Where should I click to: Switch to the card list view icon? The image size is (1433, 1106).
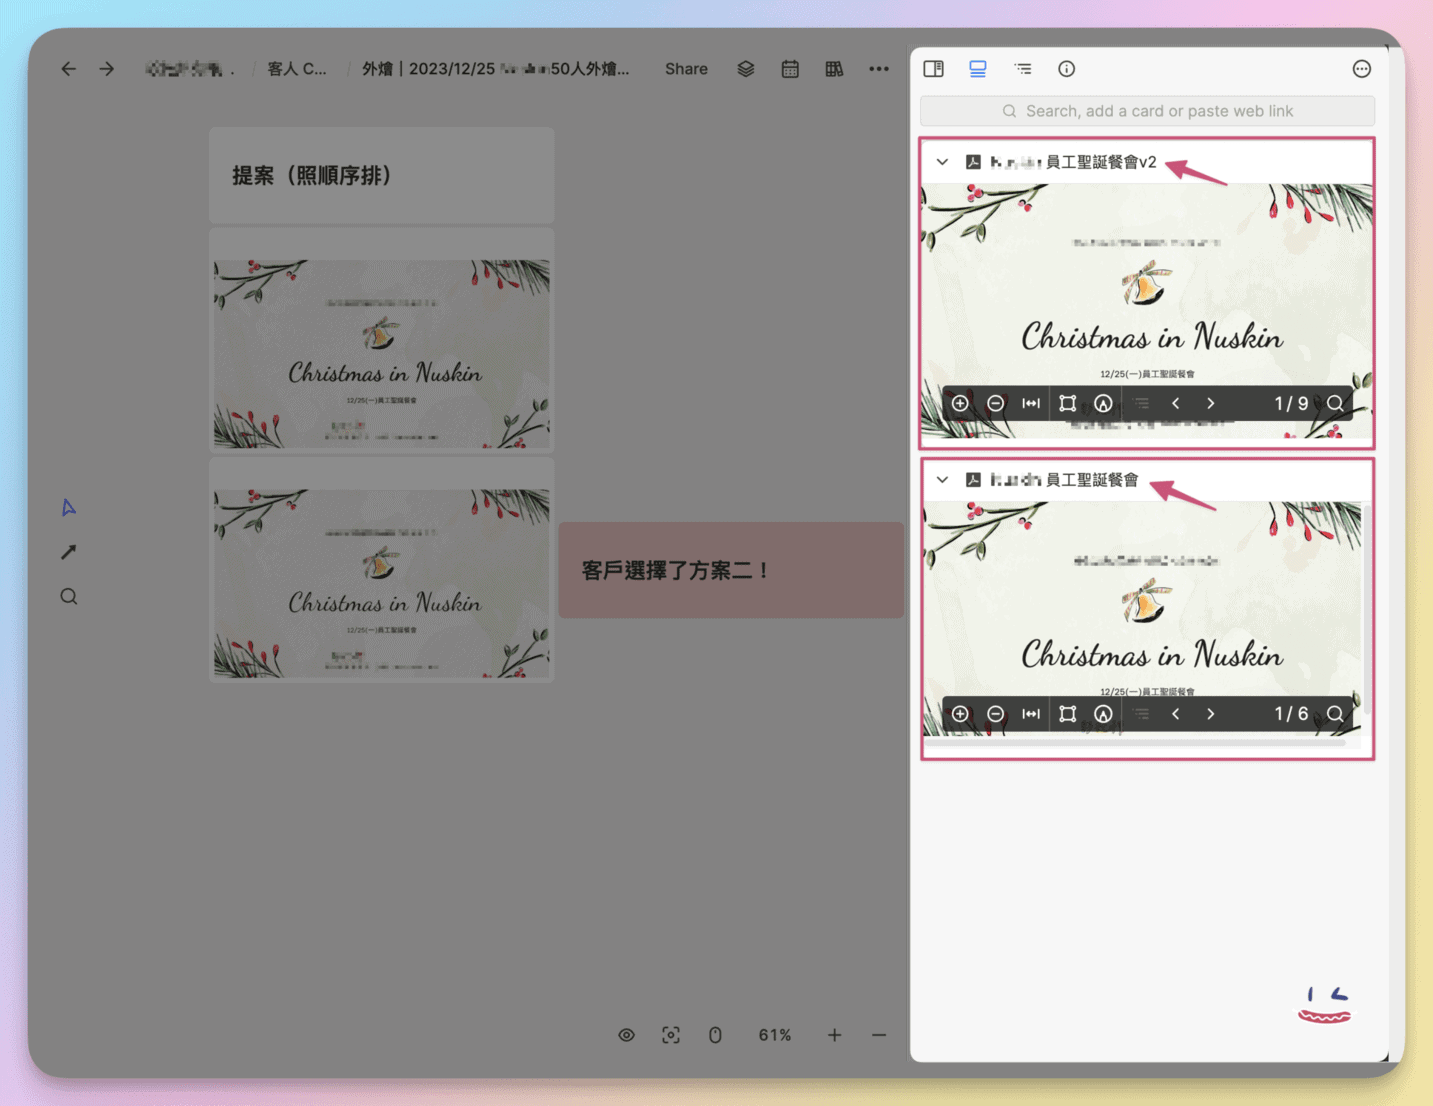point(978,69)
